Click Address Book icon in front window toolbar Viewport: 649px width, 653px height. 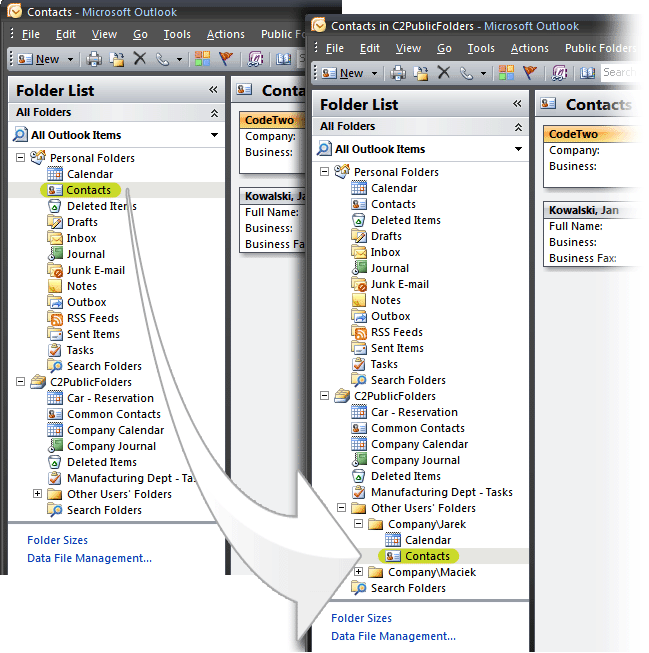point(587,73)
